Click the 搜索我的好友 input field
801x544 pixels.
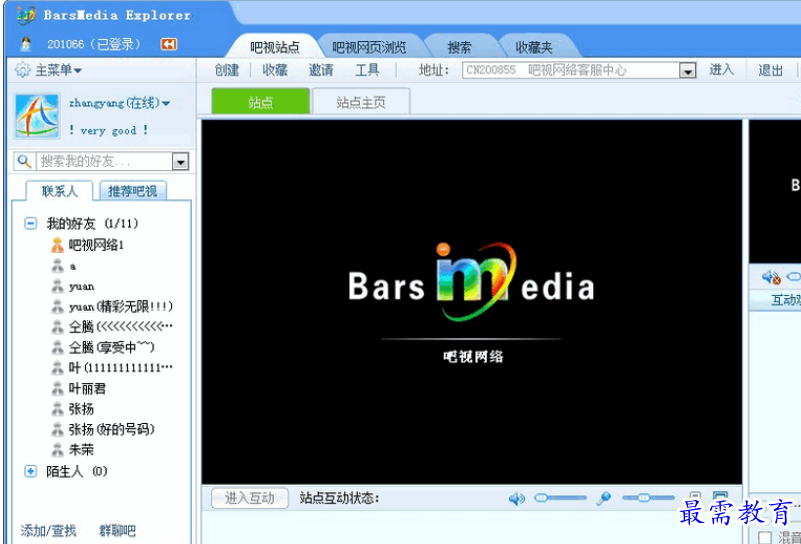(104, 161)
